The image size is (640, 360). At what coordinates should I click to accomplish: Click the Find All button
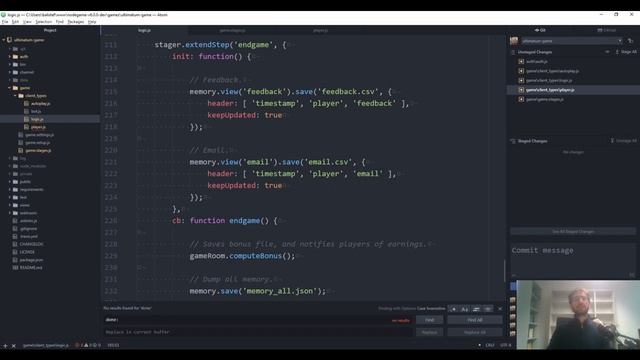(x=475, y=320)
